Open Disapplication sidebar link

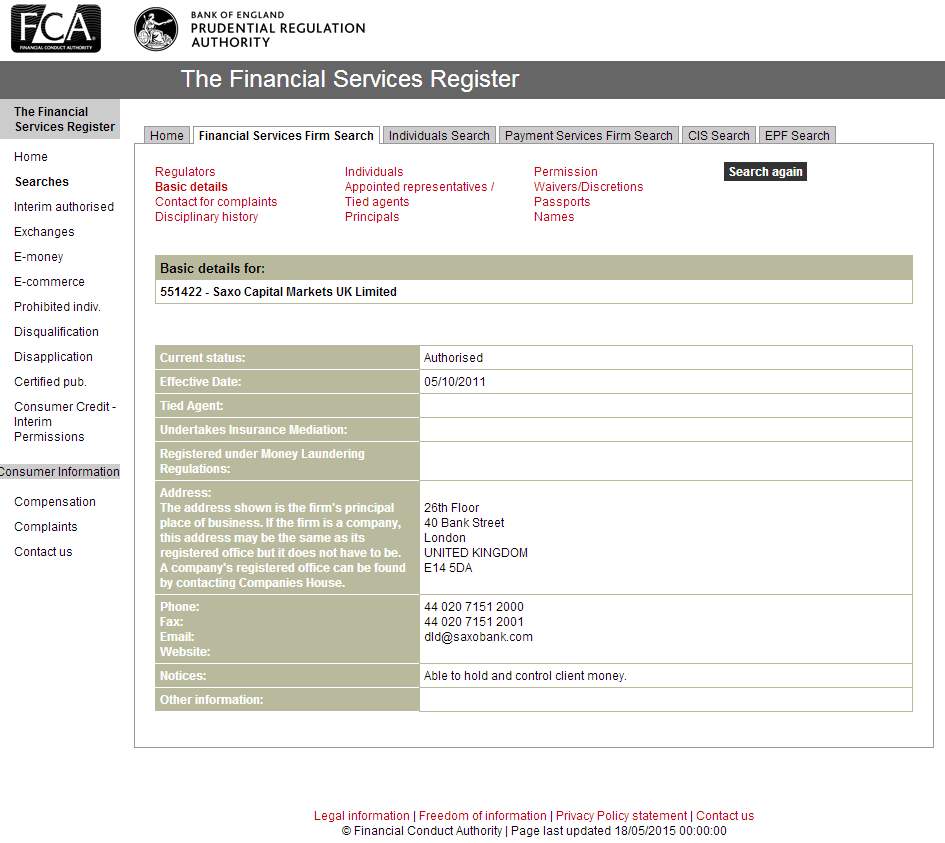click(53, 357)
